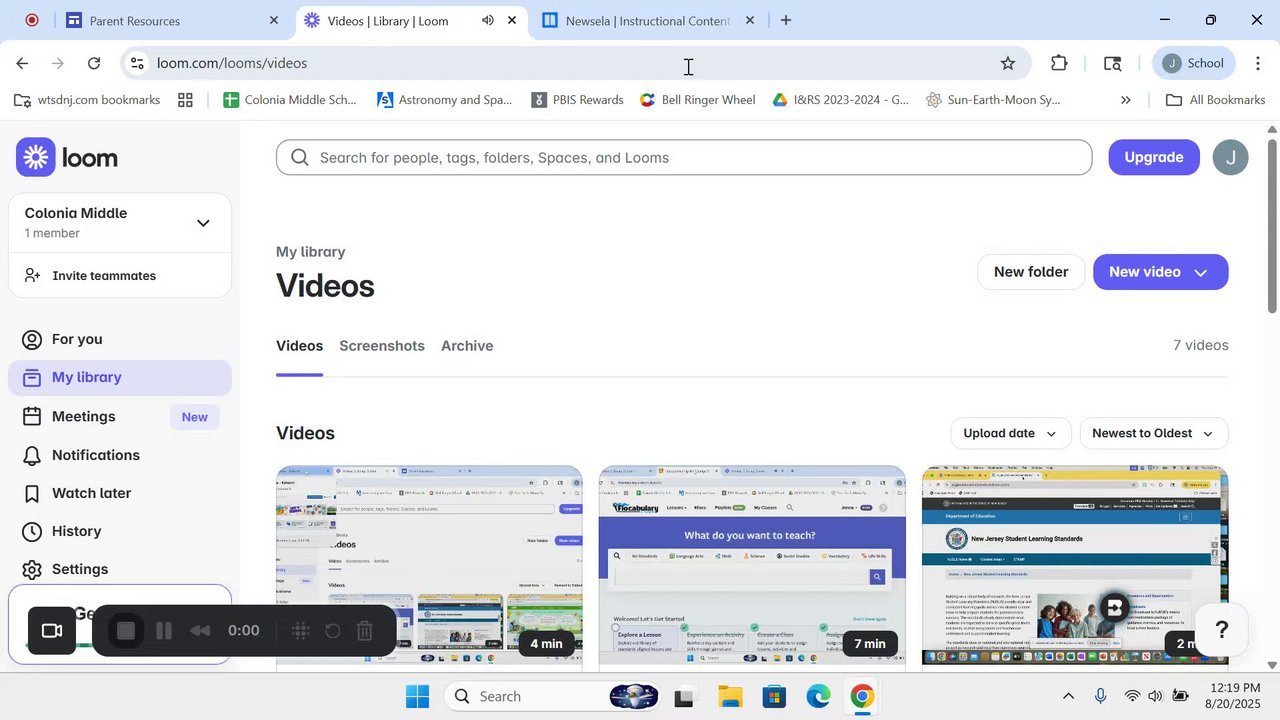Open the Loom camera recorder button

[x=52, y=631]
